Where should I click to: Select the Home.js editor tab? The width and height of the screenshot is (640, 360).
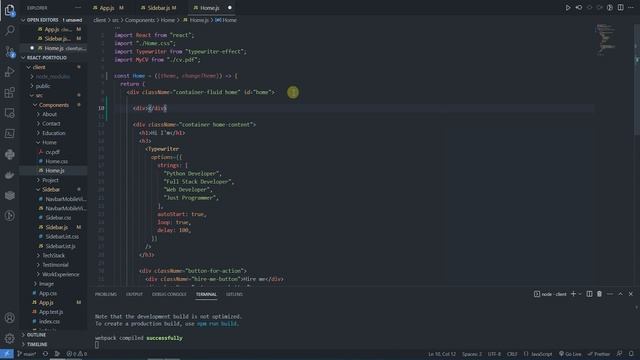tap(211, 8)
